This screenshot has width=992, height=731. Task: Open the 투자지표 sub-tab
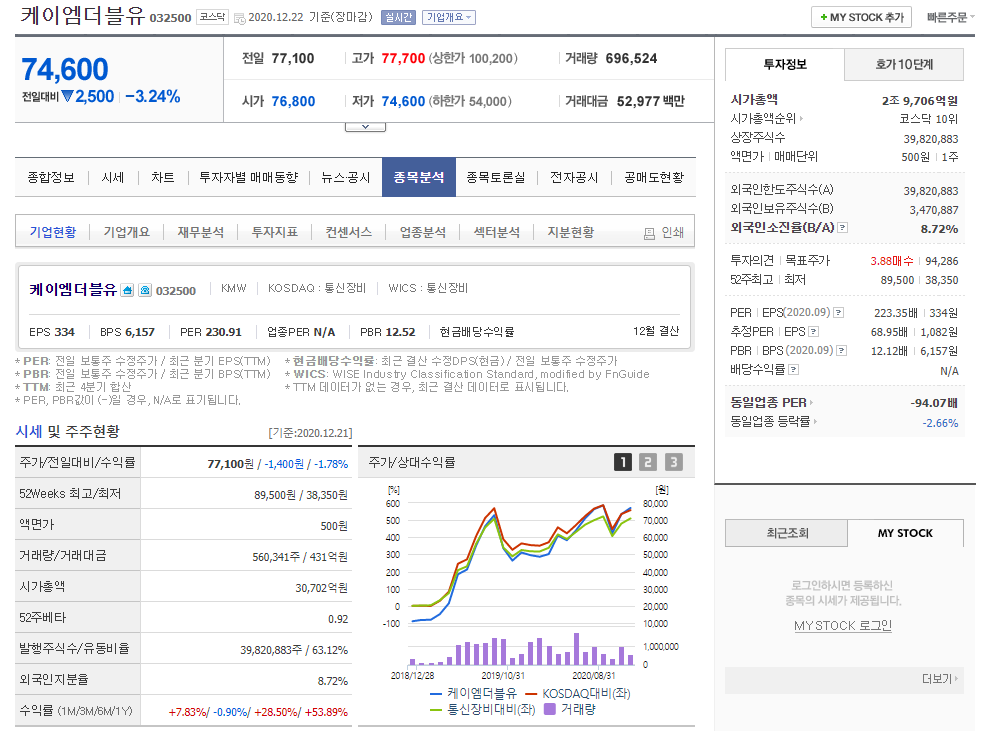coord(275,232)
